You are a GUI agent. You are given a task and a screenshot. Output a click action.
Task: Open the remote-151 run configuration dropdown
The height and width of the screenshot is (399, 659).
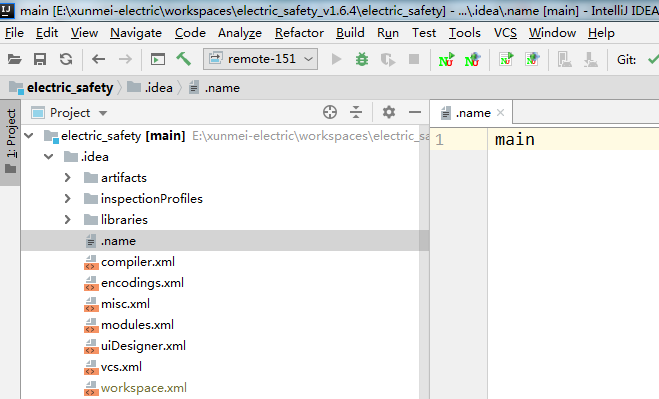coord(260,59)
